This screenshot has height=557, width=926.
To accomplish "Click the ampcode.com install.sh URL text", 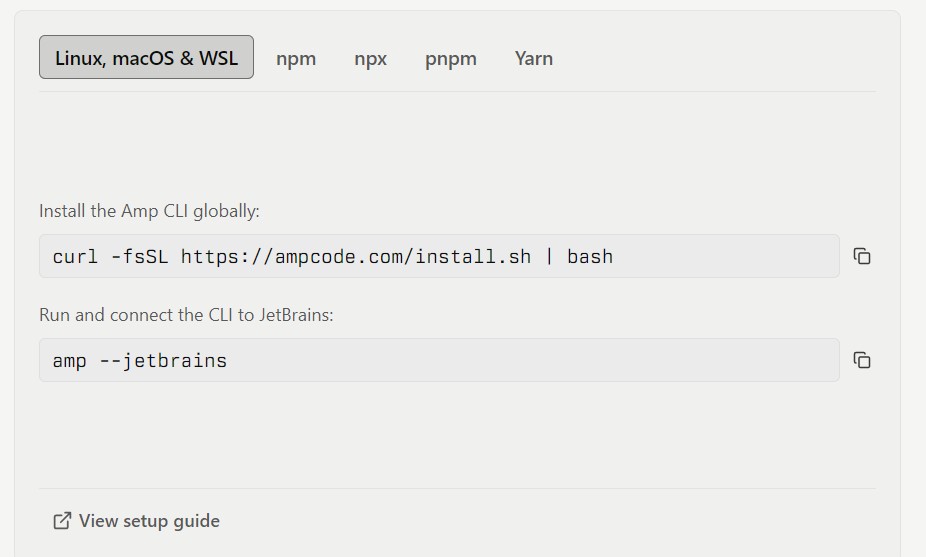I will click(356, 257).
